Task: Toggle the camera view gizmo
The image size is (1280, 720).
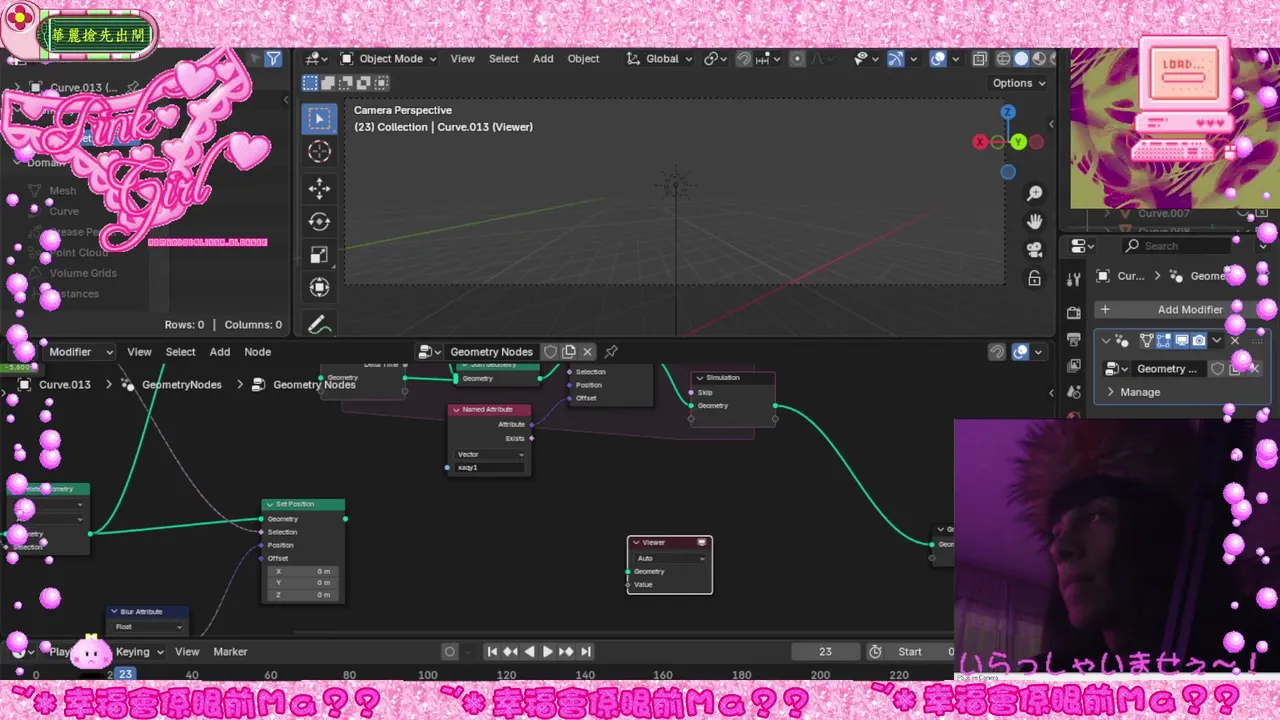Action: (1035, 250)
